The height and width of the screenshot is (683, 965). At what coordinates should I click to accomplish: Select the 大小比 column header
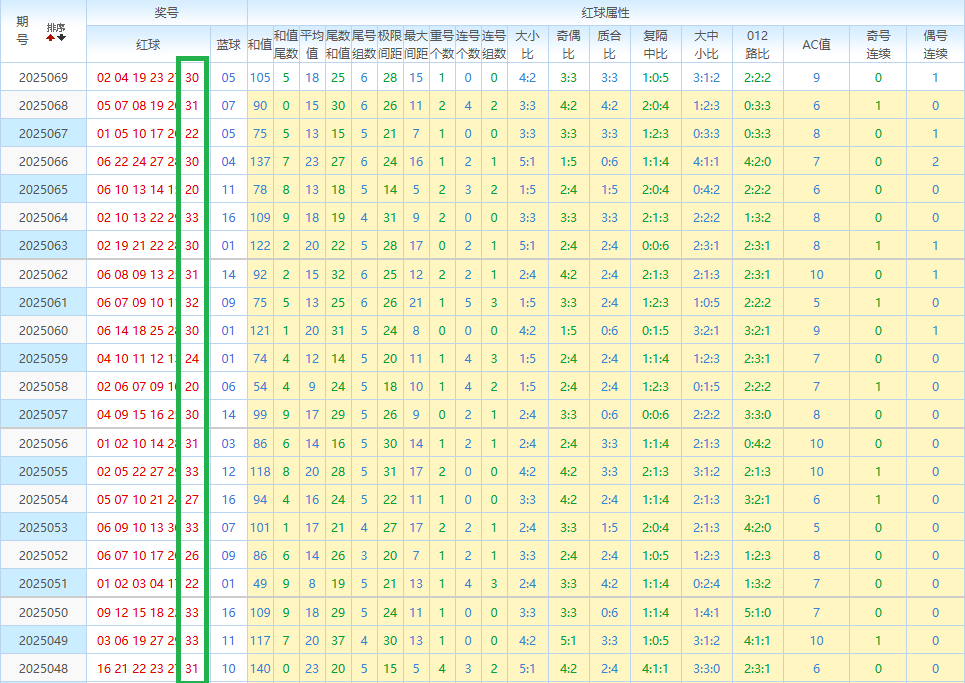coord(527,44)
